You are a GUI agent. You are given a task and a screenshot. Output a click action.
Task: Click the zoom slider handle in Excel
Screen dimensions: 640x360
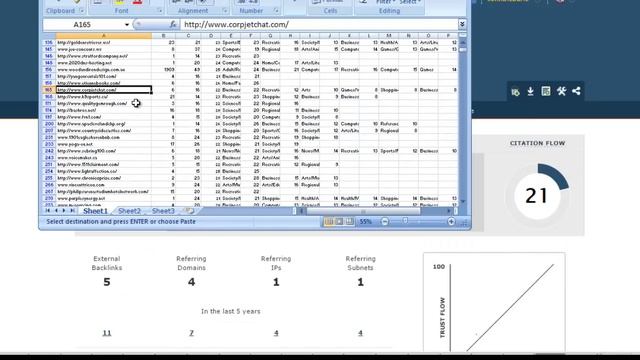point(405,221)
